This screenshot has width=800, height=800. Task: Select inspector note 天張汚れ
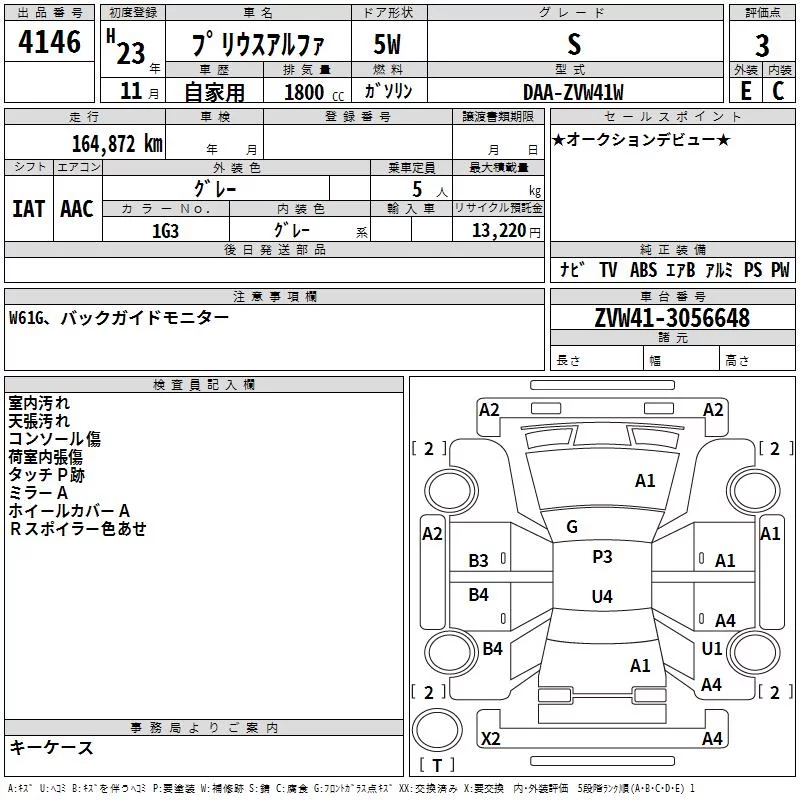coord(39,421)
